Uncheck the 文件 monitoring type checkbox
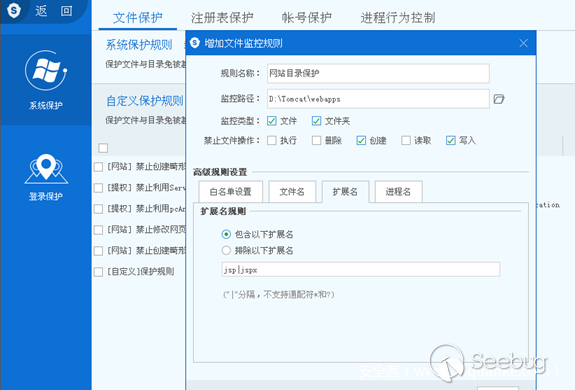 [272, 121]
